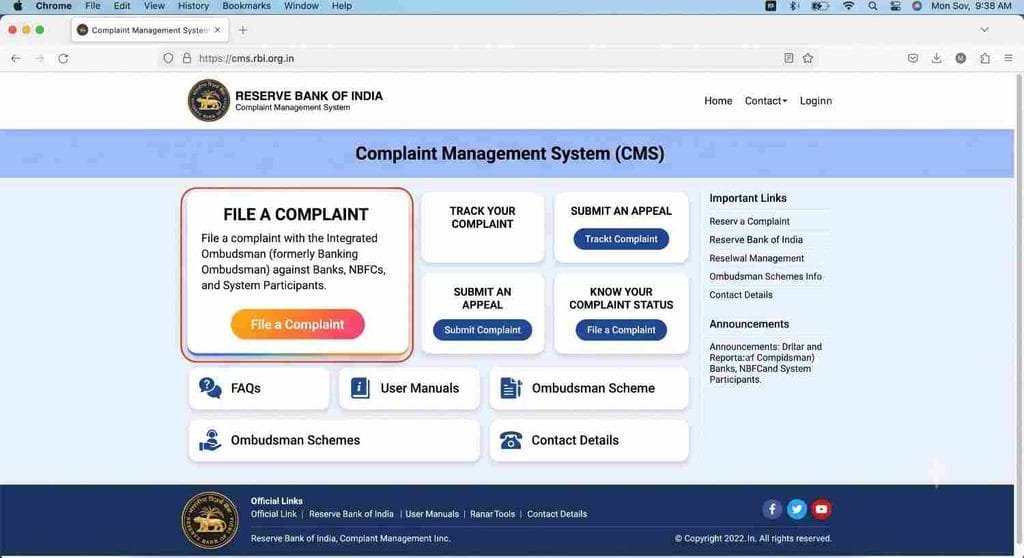Open Ombudsman Schemes Info link
1024x558 pixels.
coord(765,276)
